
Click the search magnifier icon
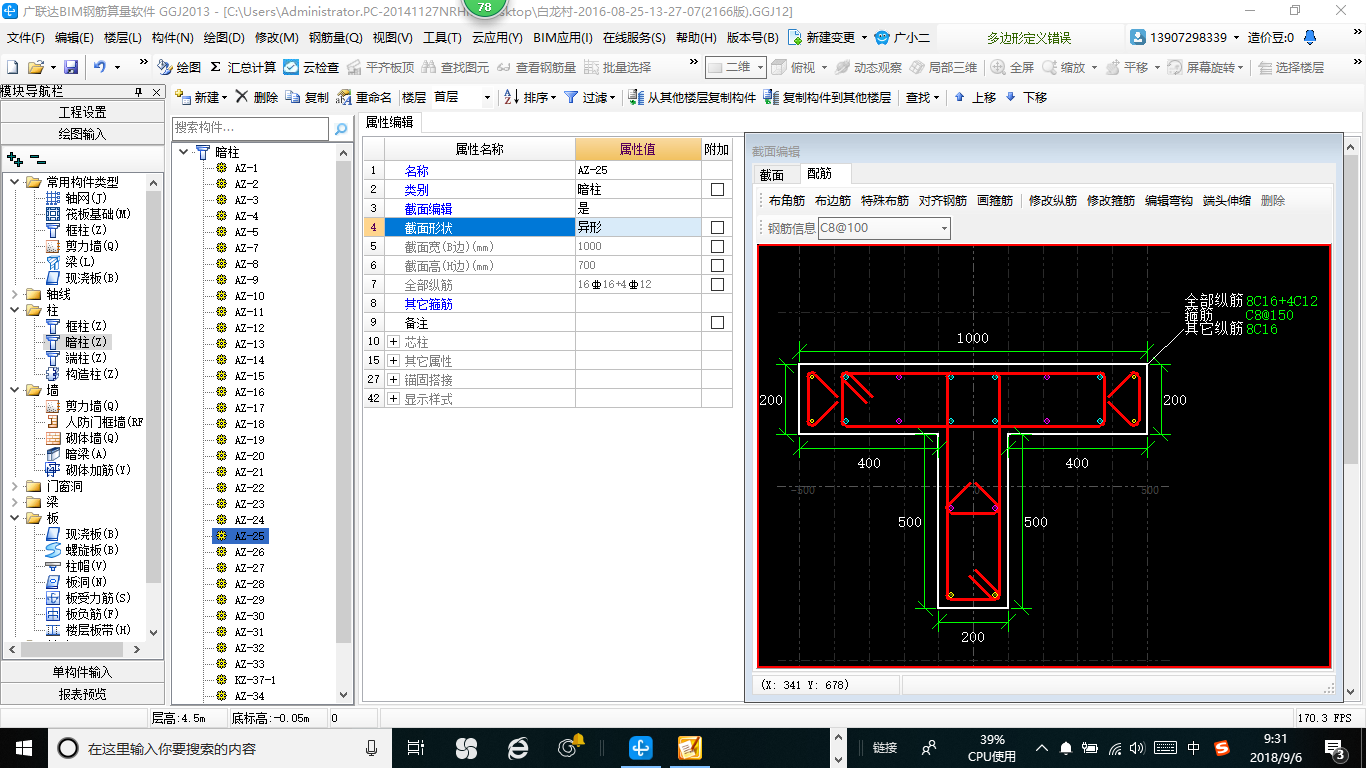(341, 128)
